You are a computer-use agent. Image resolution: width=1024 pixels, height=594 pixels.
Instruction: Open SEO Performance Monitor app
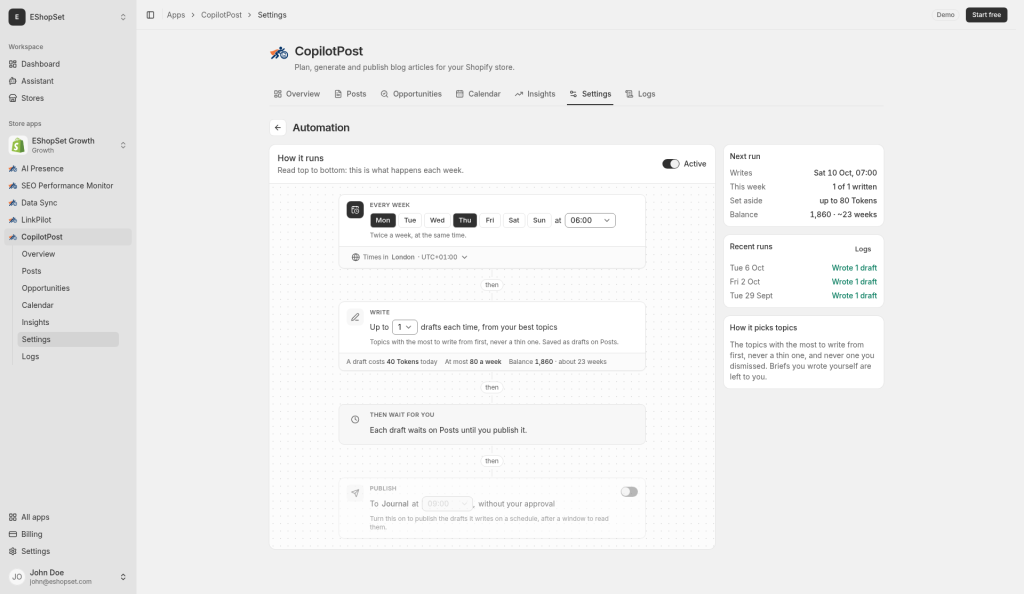tap(68, 185)
